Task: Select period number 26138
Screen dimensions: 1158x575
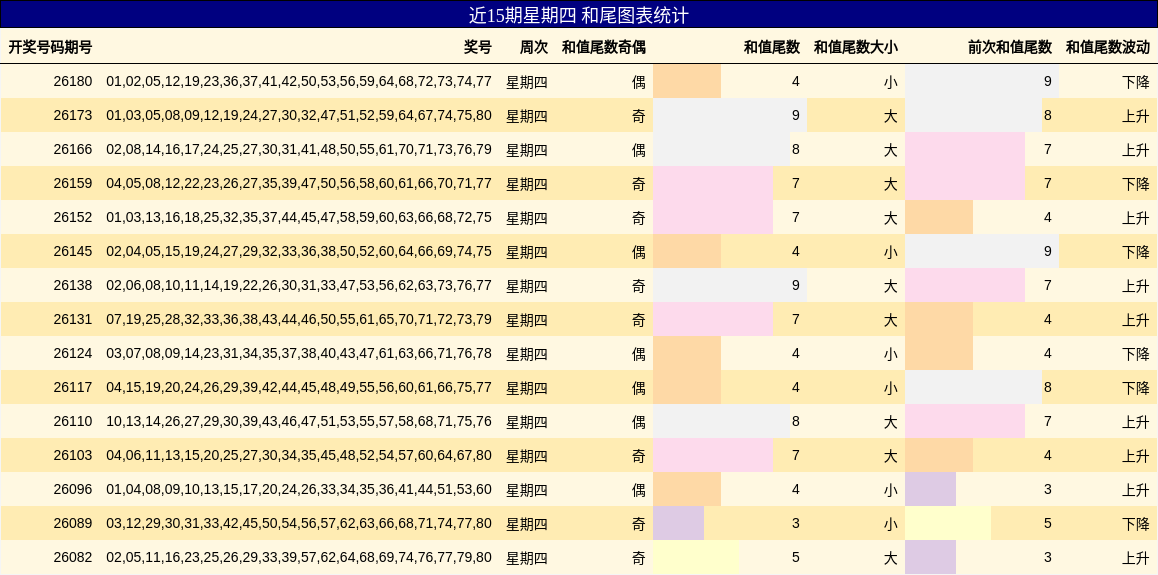Action: (72, 285)
